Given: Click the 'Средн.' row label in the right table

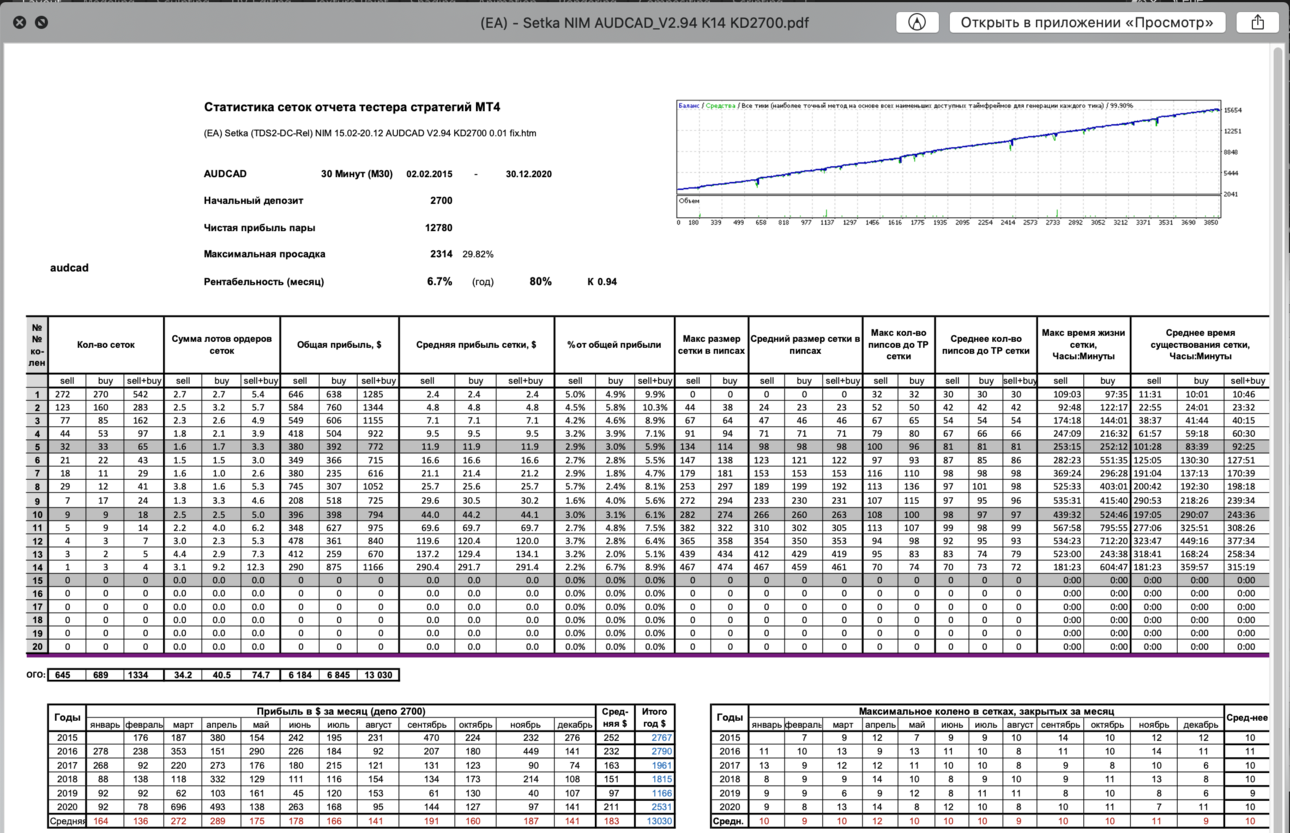Looking at the screenshot, I should coord(729,821).
